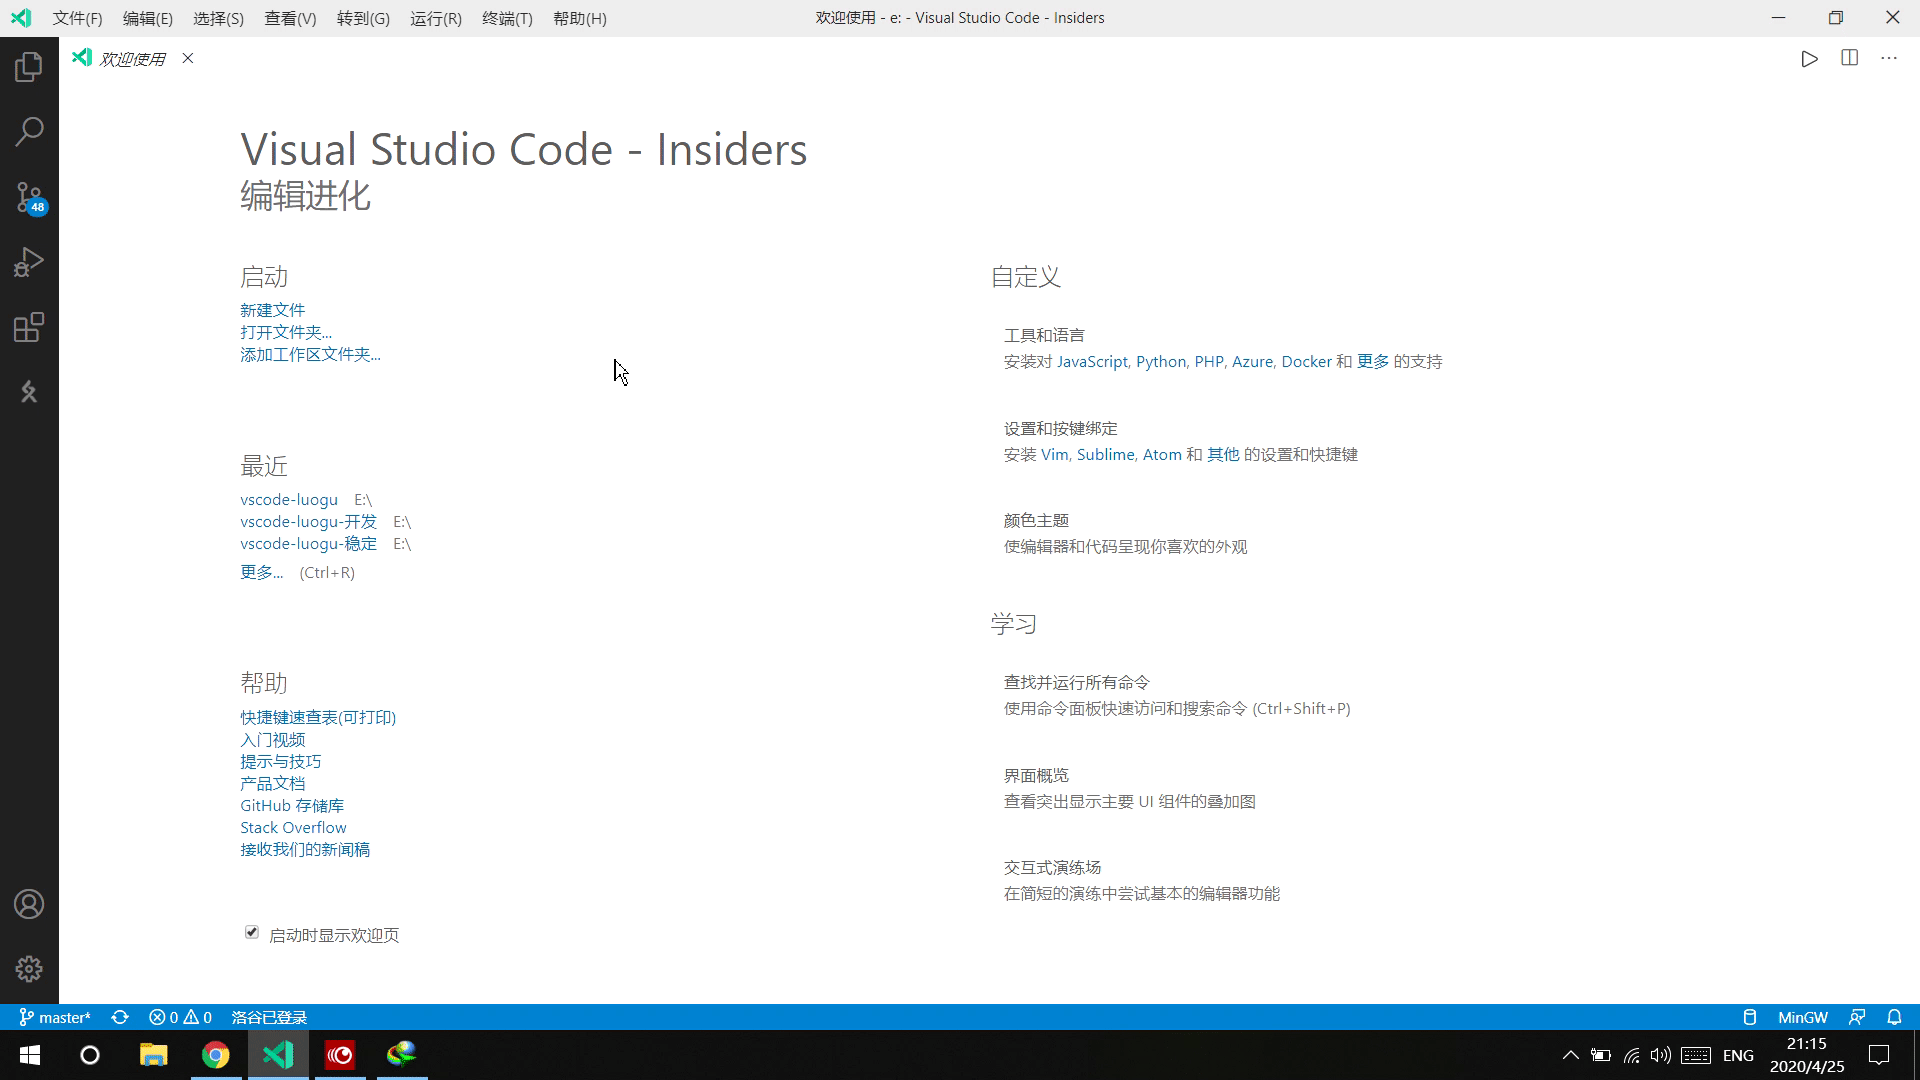The height and width of the screenshot is (1080, 1920).
Task: Expand more recent folders via 更多... link
Action: 261,572
